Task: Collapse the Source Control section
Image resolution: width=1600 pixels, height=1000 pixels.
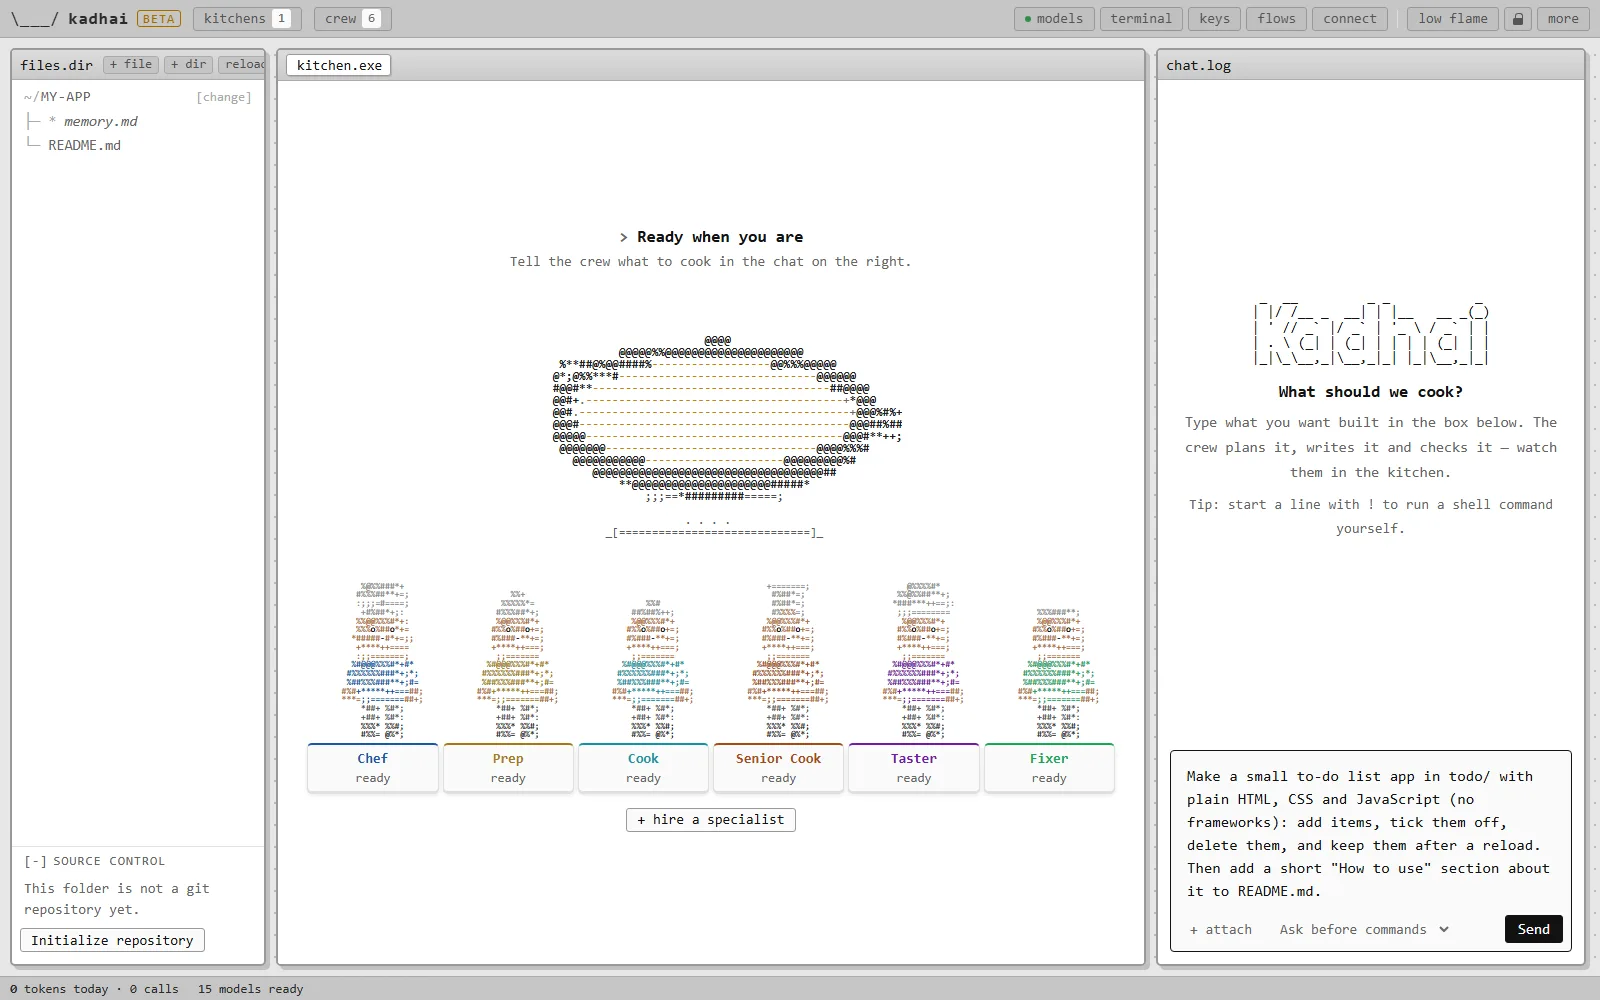Action: point(36,861)
